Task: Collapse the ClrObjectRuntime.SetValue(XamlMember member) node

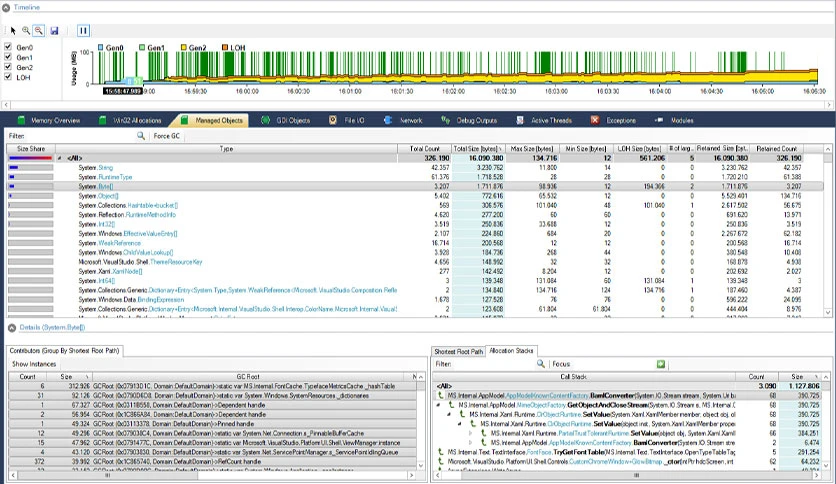Action: pos(449,415)
